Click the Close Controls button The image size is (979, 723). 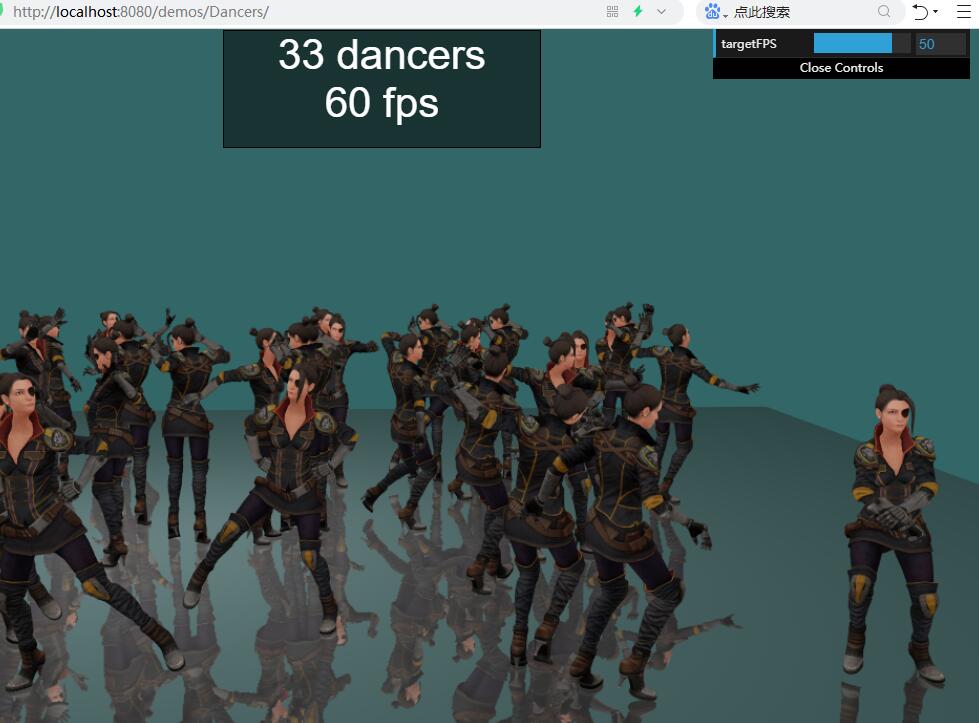coord(841,67)
